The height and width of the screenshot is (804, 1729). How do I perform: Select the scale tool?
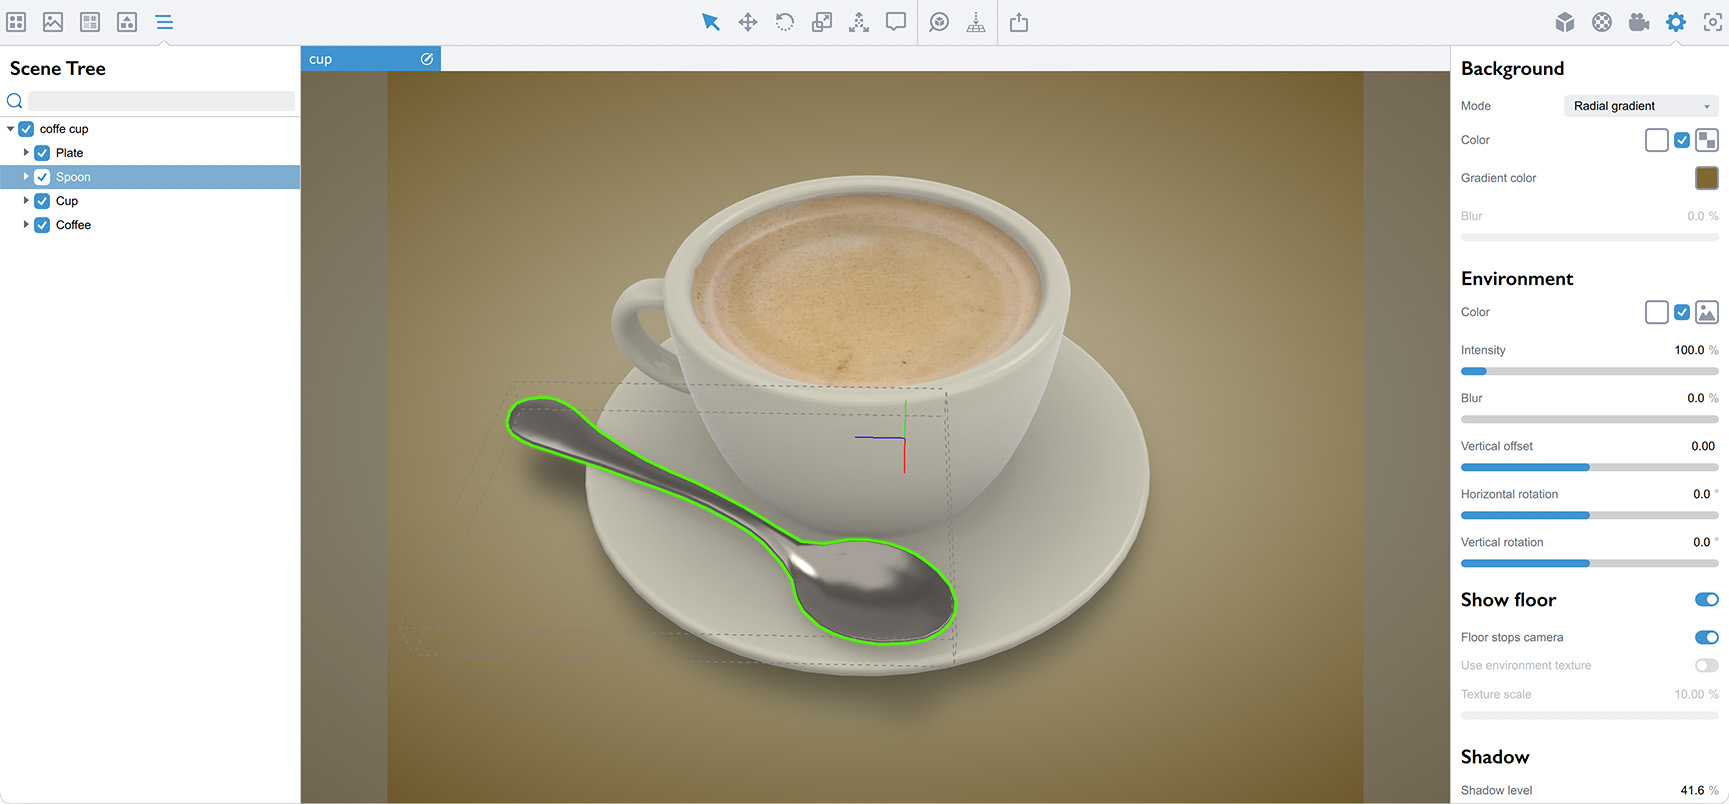(x=822, y=22)
